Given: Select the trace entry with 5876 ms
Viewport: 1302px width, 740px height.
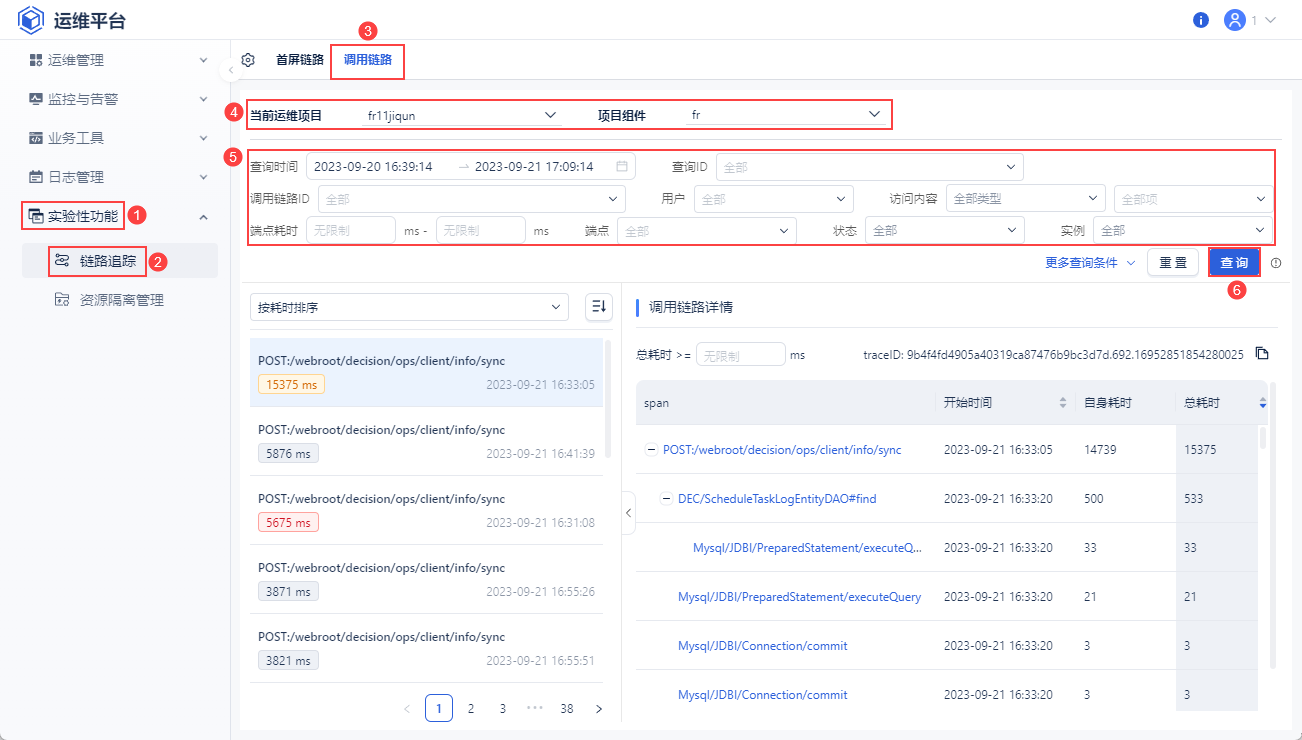Looking at the screenshot, I should [x=426, y=441].
